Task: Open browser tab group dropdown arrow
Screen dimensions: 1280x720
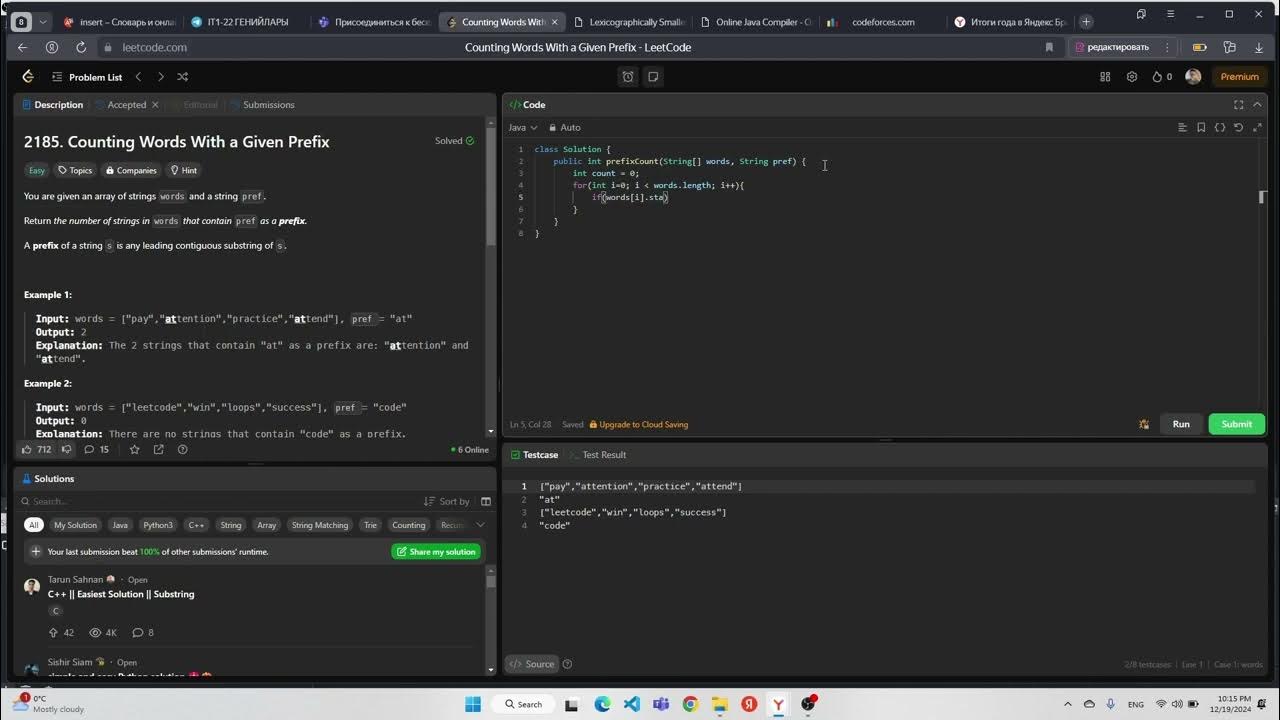Action: (x=43, y=22)
